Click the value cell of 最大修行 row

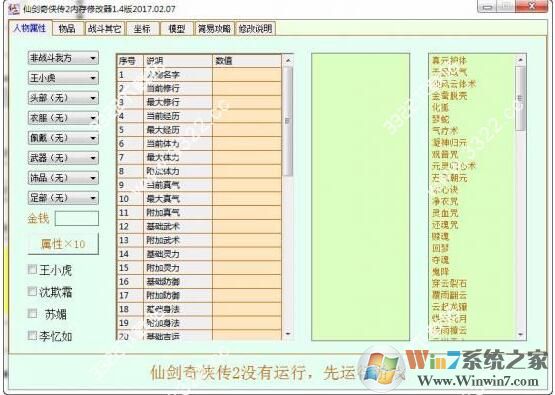click(247, 102)
